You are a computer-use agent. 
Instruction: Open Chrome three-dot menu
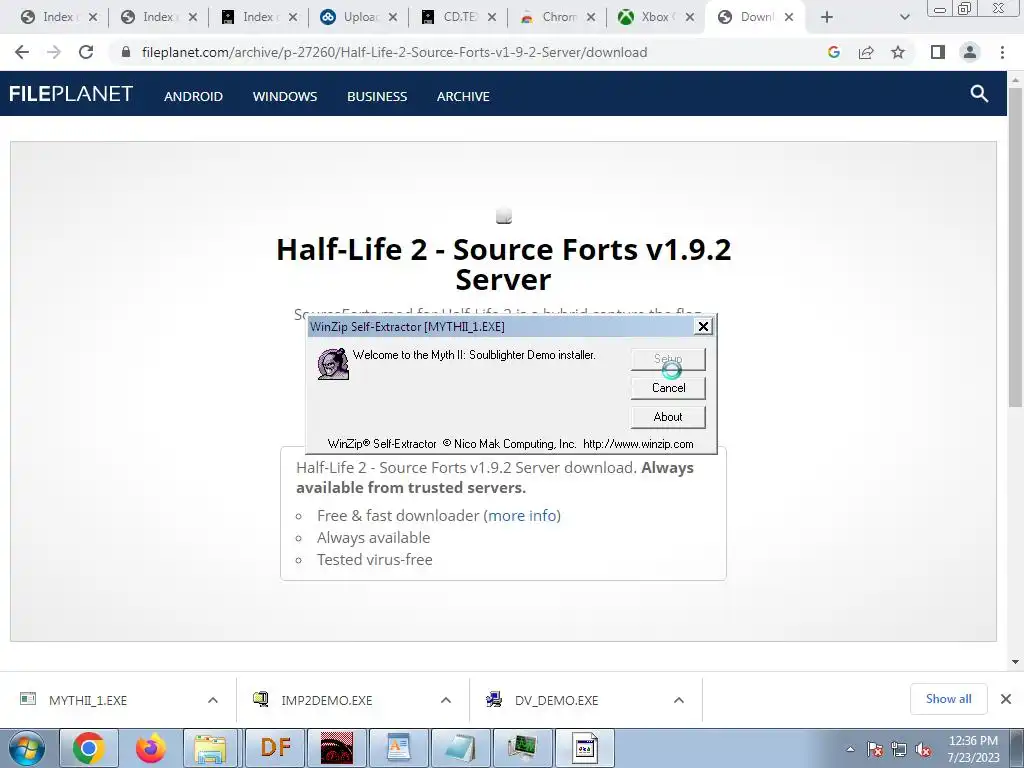coord(1002,52)
